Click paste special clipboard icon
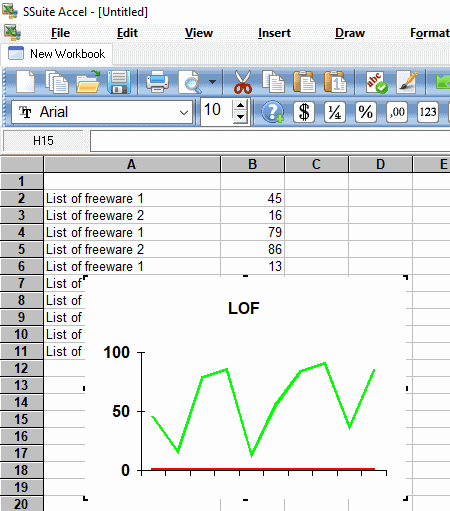 tap(335, 82)
